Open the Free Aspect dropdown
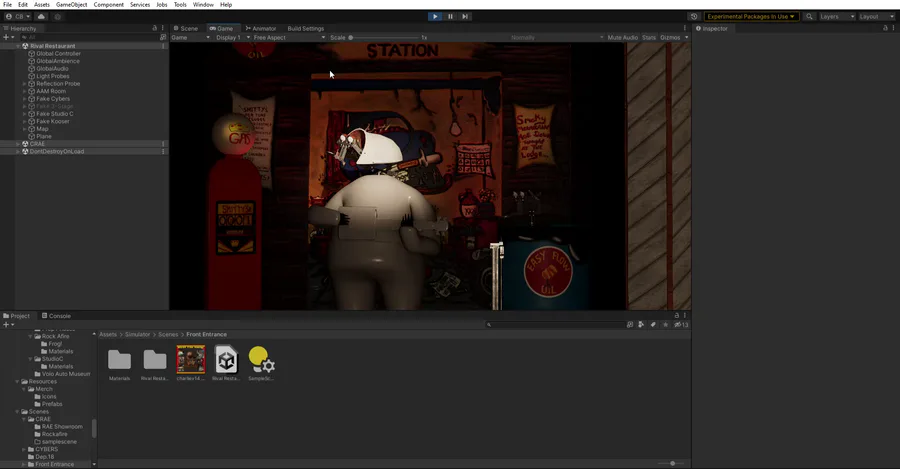Screen dimensions: 900x469 (x=289, y=37)
